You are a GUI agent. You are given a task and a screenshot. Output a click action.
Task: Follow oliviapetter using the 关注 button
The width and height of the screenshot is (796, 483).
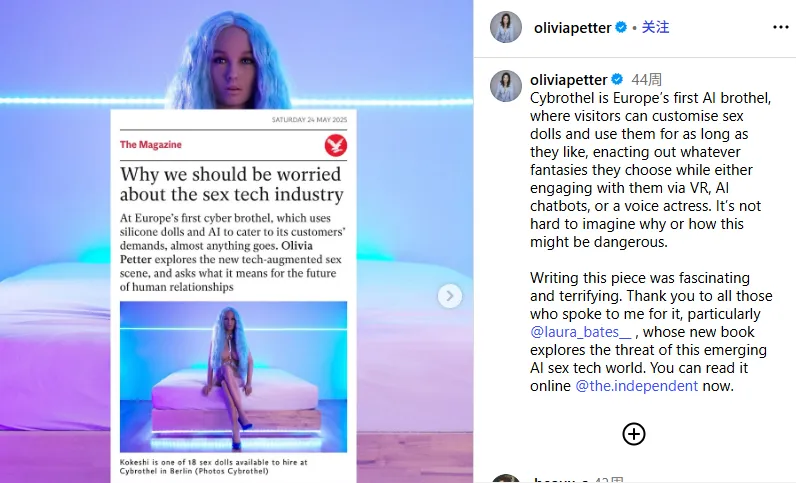pos(655,27)
